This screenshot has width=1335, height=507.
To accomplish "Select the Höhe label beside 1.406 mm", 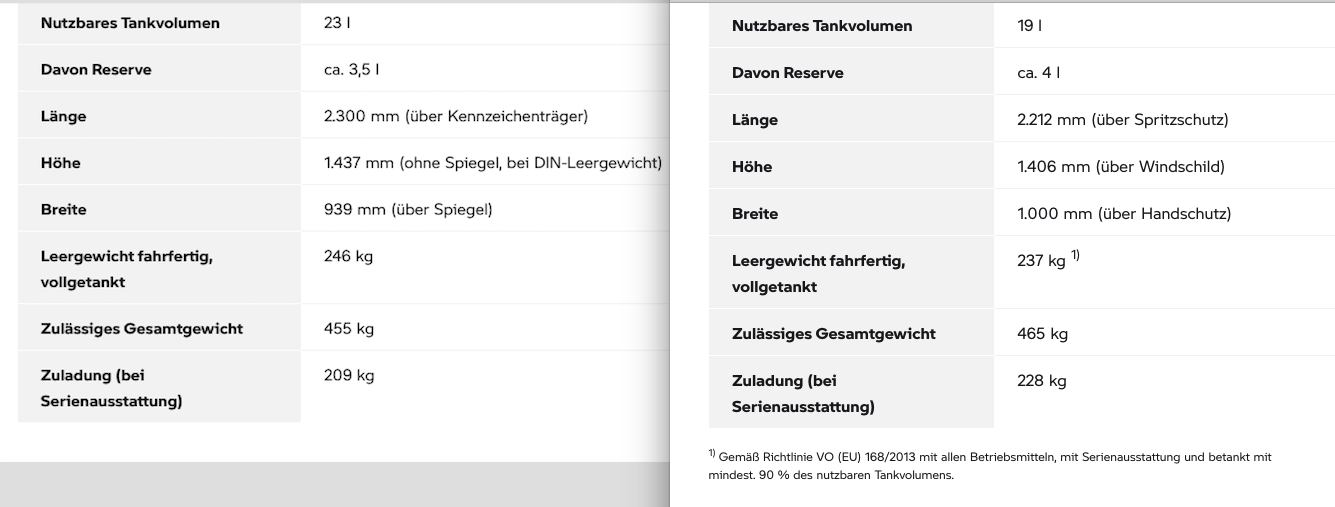I will tap(752, 167).
